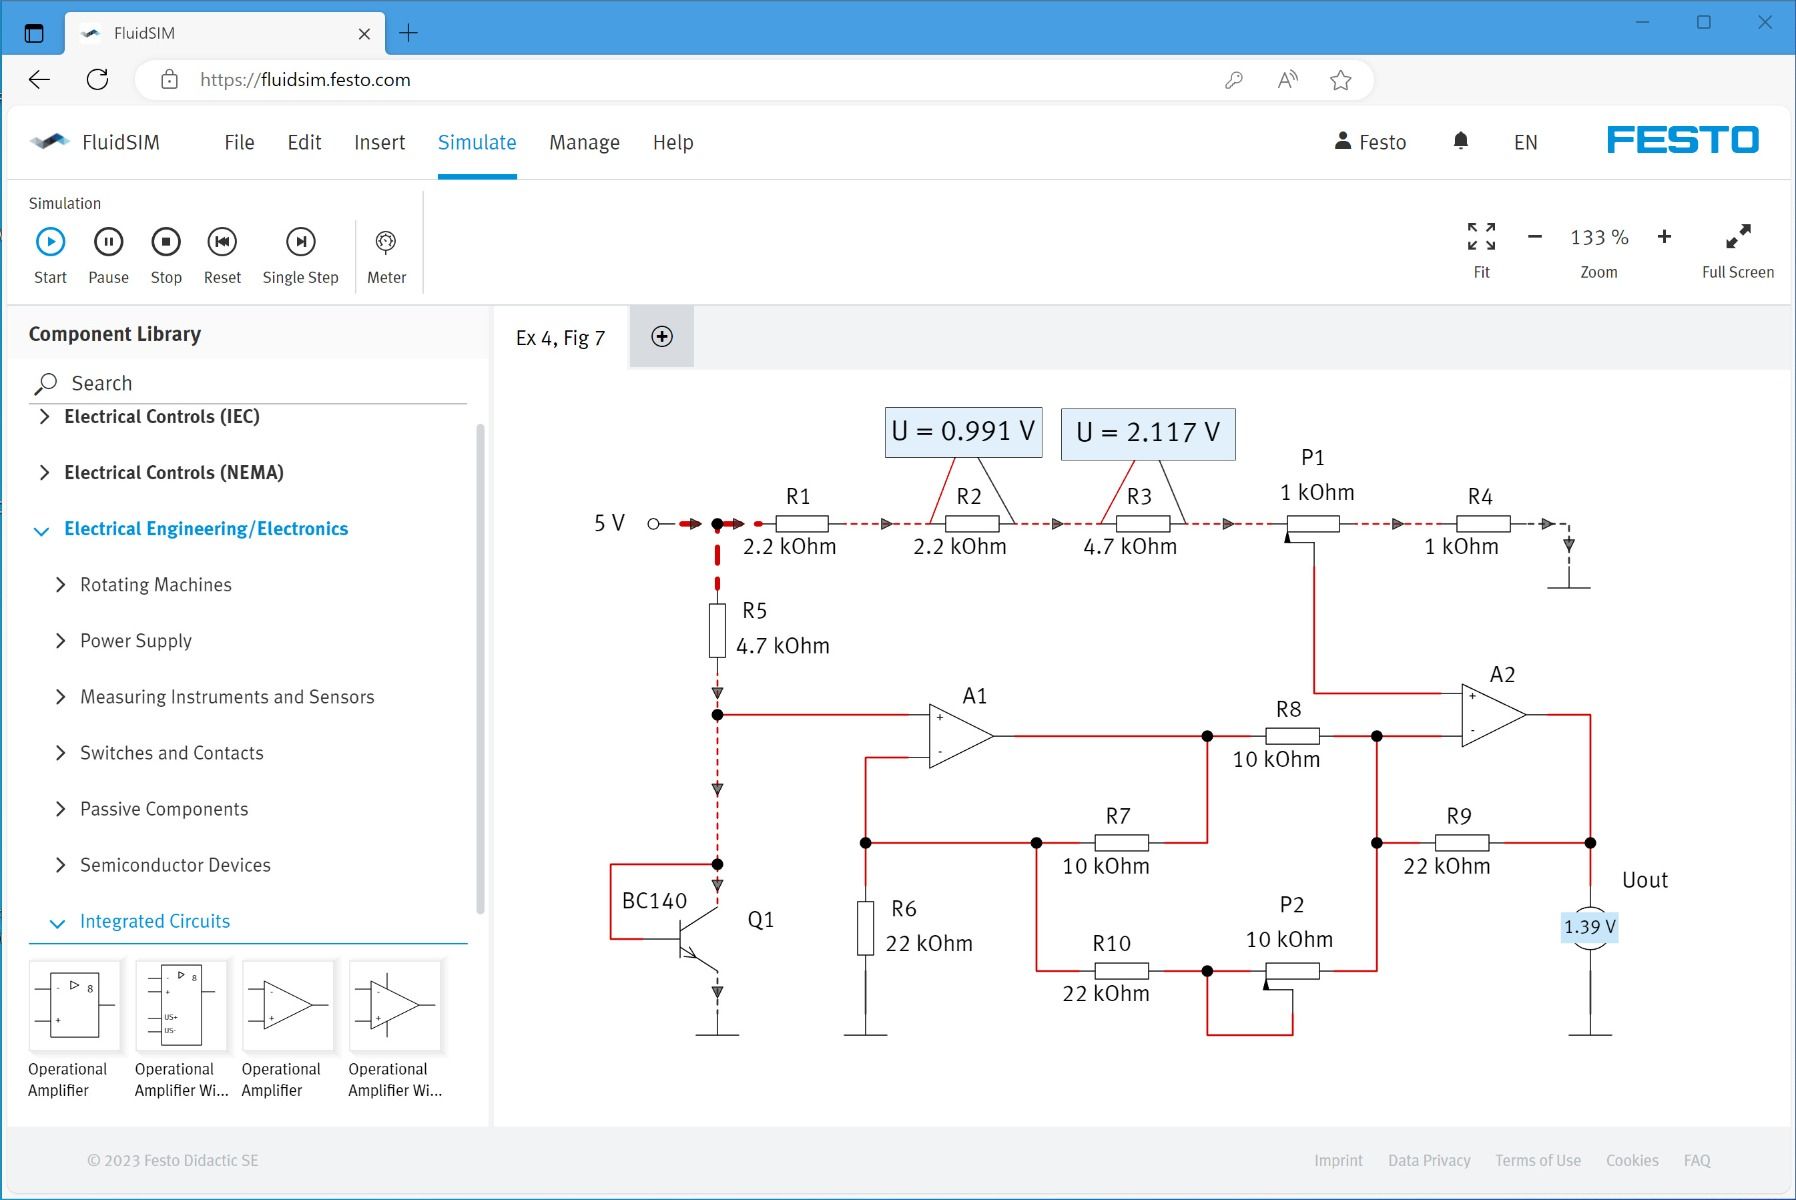Select resistor R9 symbol
Viewport: 1796px width, 1200px height.
coord(1462,843)
